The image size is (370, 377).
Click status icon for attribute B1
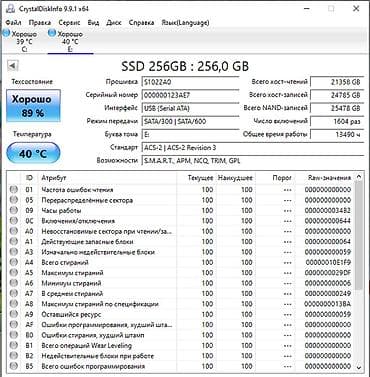(x=14, y=345)
